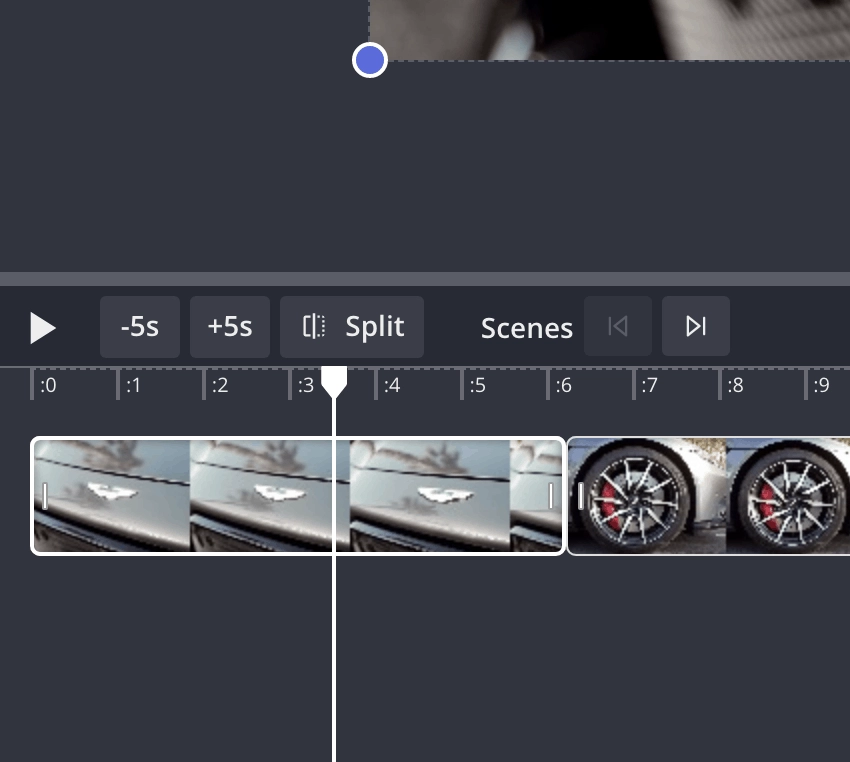Select the wheel clip in the timeline
The image size is (850, 762).
pyautogui.click(x=710, y=495)
